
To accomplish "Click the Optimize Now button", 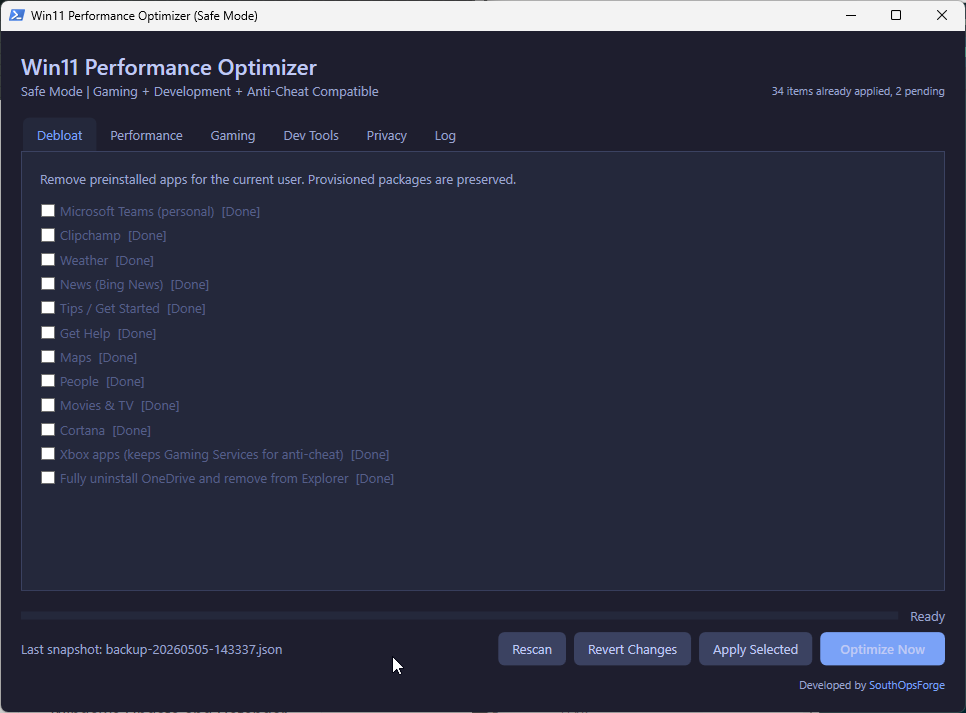I will coord(882,649).
